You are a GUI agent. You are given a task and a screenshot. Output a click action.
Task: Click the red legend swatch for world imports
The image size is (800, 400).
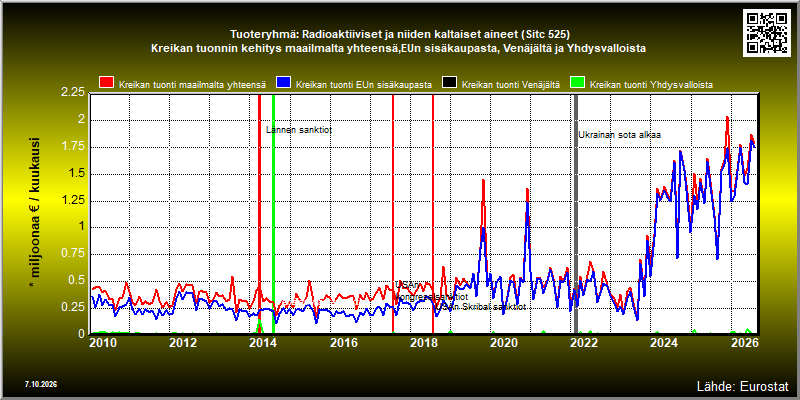pos(106,83)
